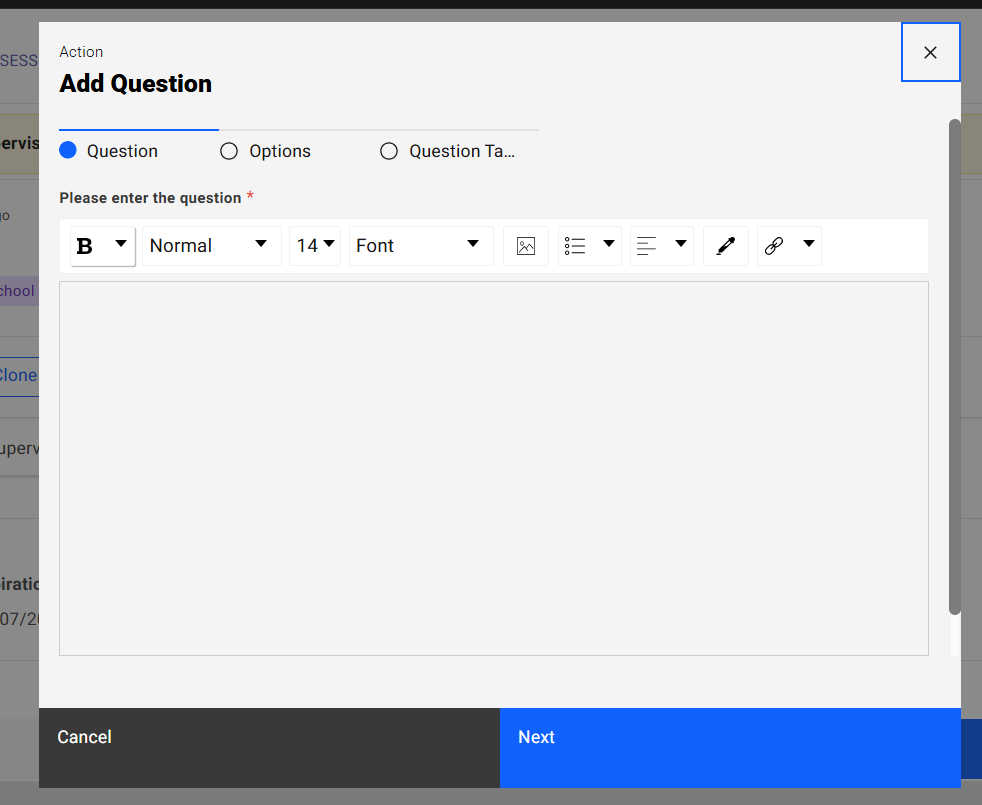Expand the Normal block style dropdown
The width and height of the screenshot is (982, 805).
211,246
